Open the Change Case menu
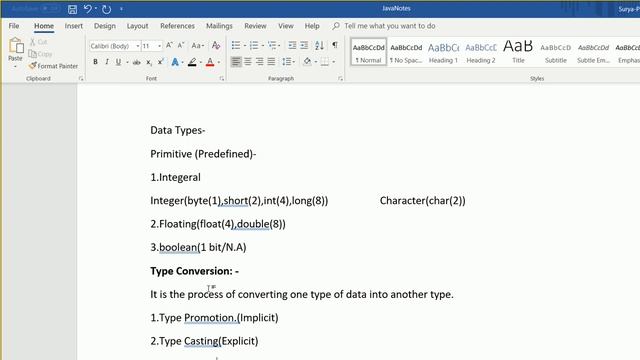 click(x=198, y=46)
